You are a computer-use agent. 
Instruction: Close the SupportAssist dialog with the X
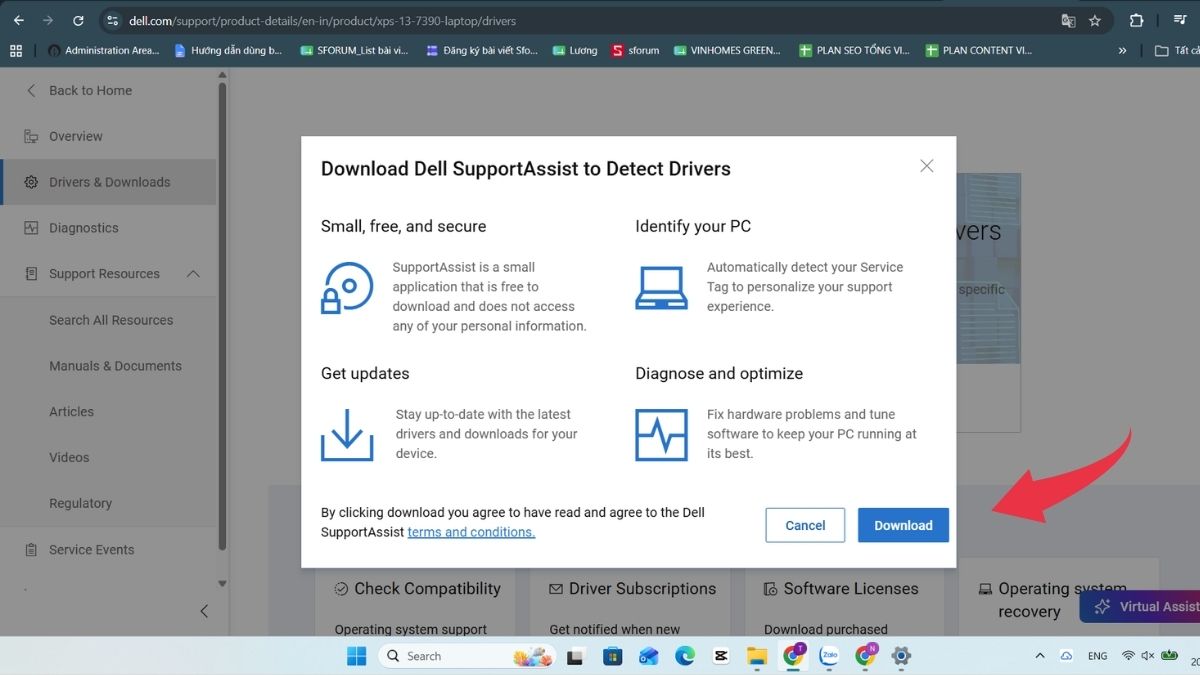(927, 166)
